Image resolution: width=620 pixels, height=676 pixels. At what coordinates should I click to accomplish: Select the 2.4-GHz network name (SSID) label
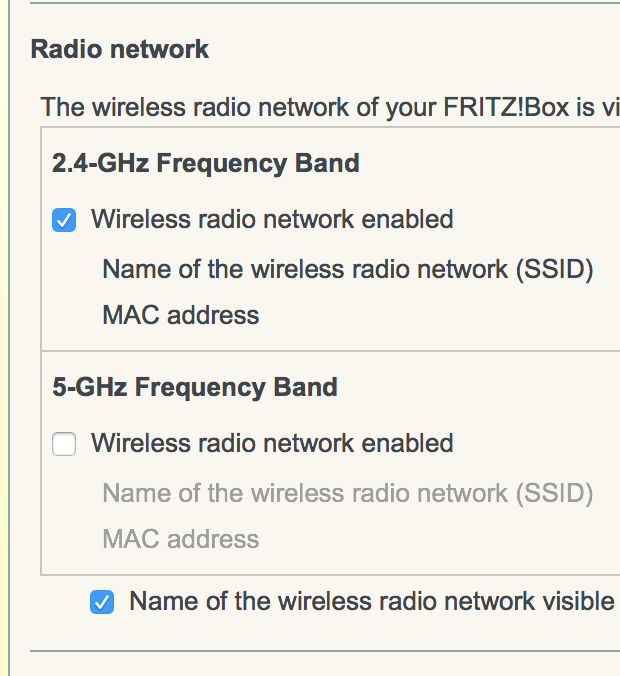[348, 269]
